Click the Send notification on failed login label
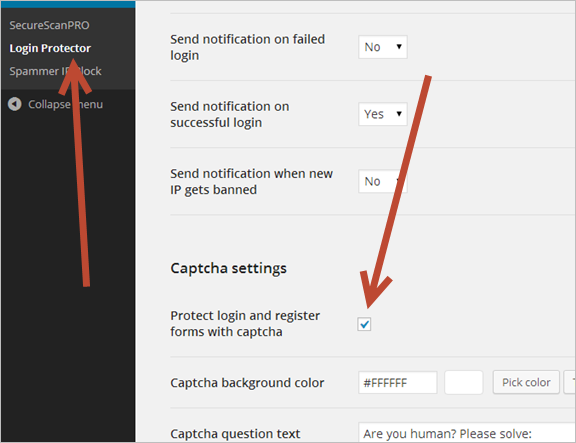Image resolution: width=576 pixels, height=443 pixels. [247, 47]
